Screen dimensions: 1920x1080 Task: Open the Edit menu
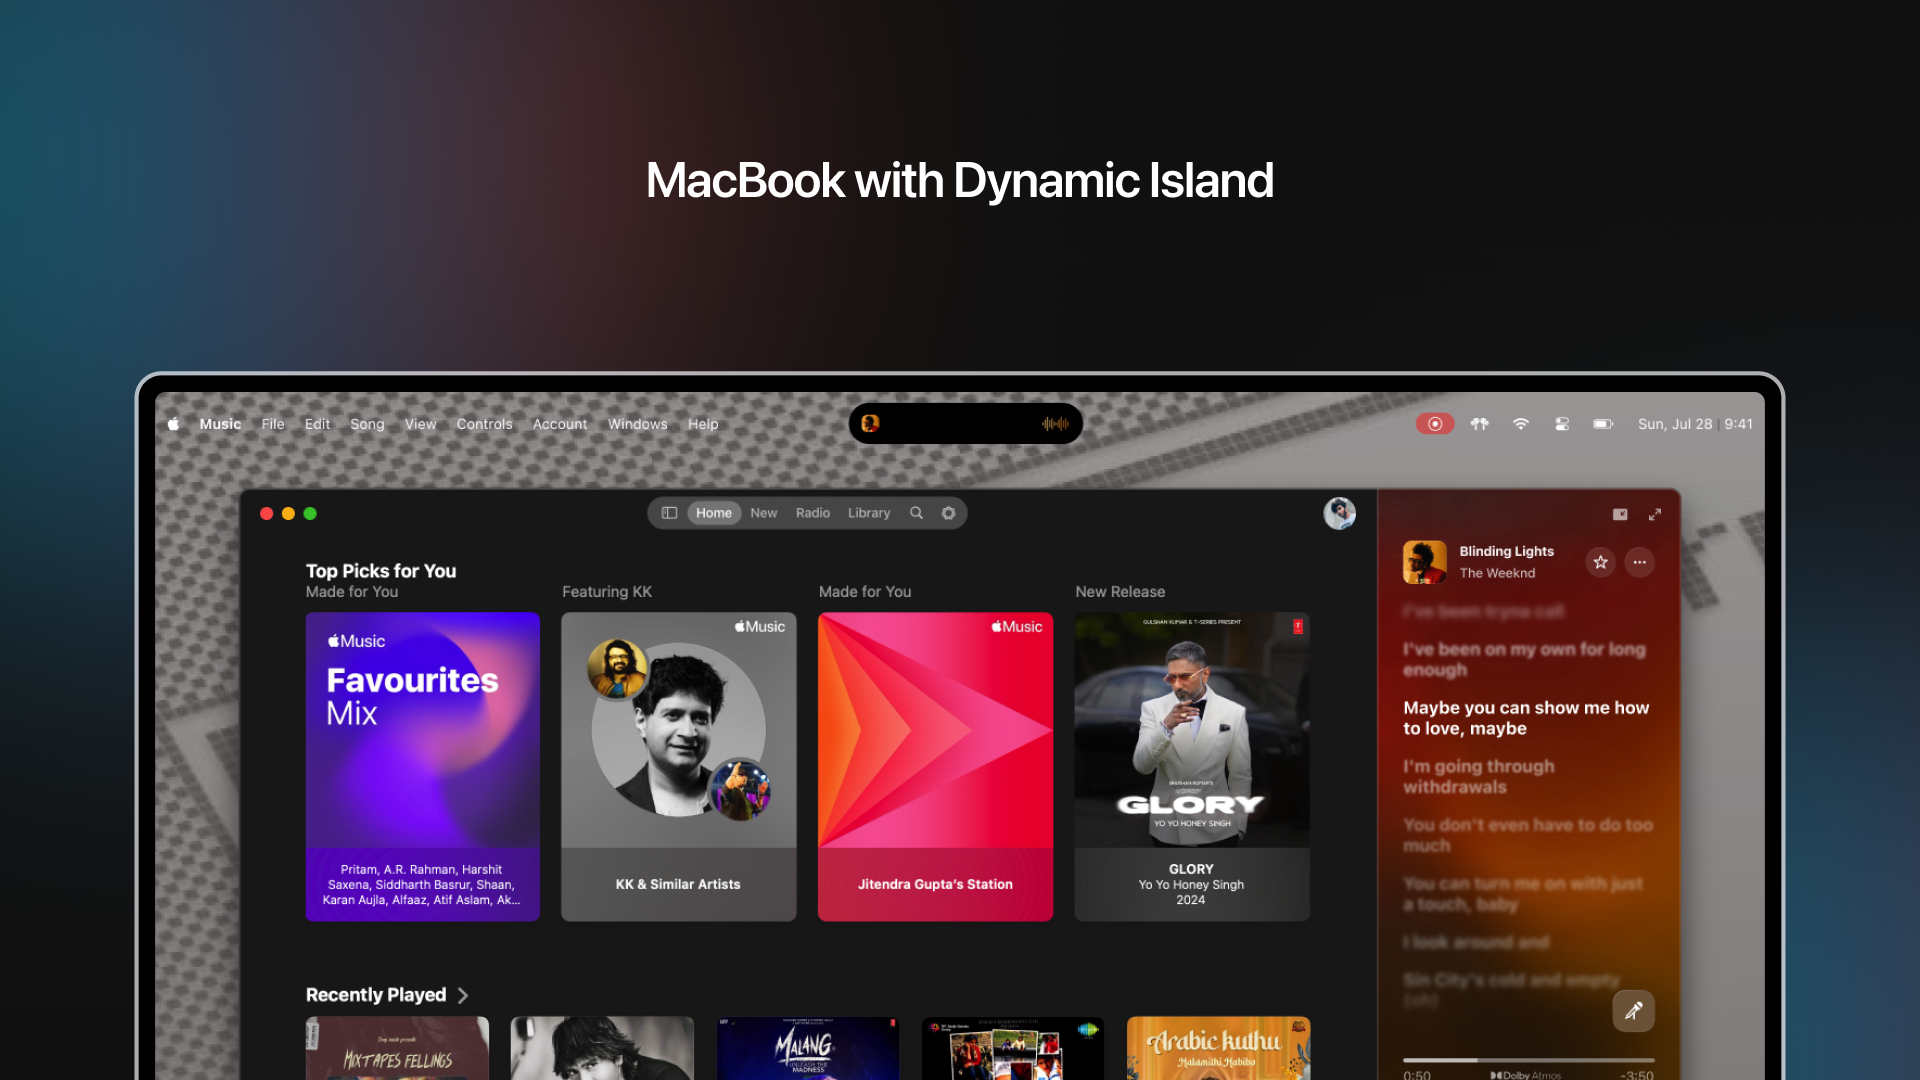click(x=317, y=424)
